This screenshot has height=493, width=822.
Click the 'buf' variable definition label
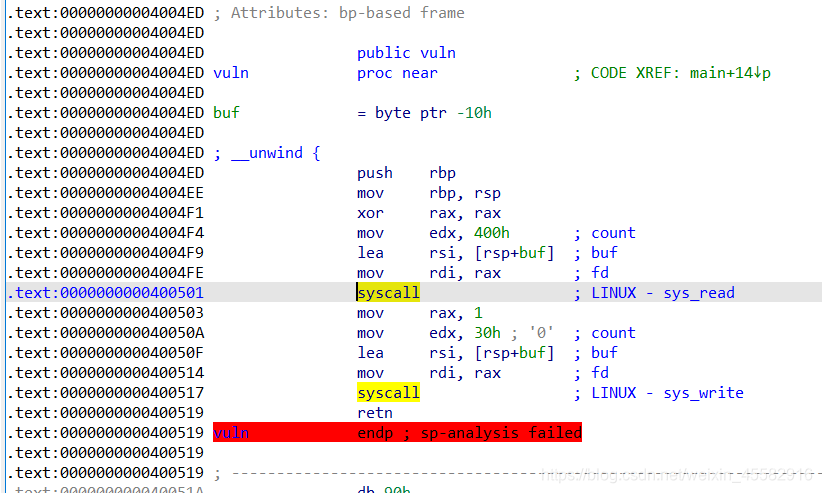point(226,113)
